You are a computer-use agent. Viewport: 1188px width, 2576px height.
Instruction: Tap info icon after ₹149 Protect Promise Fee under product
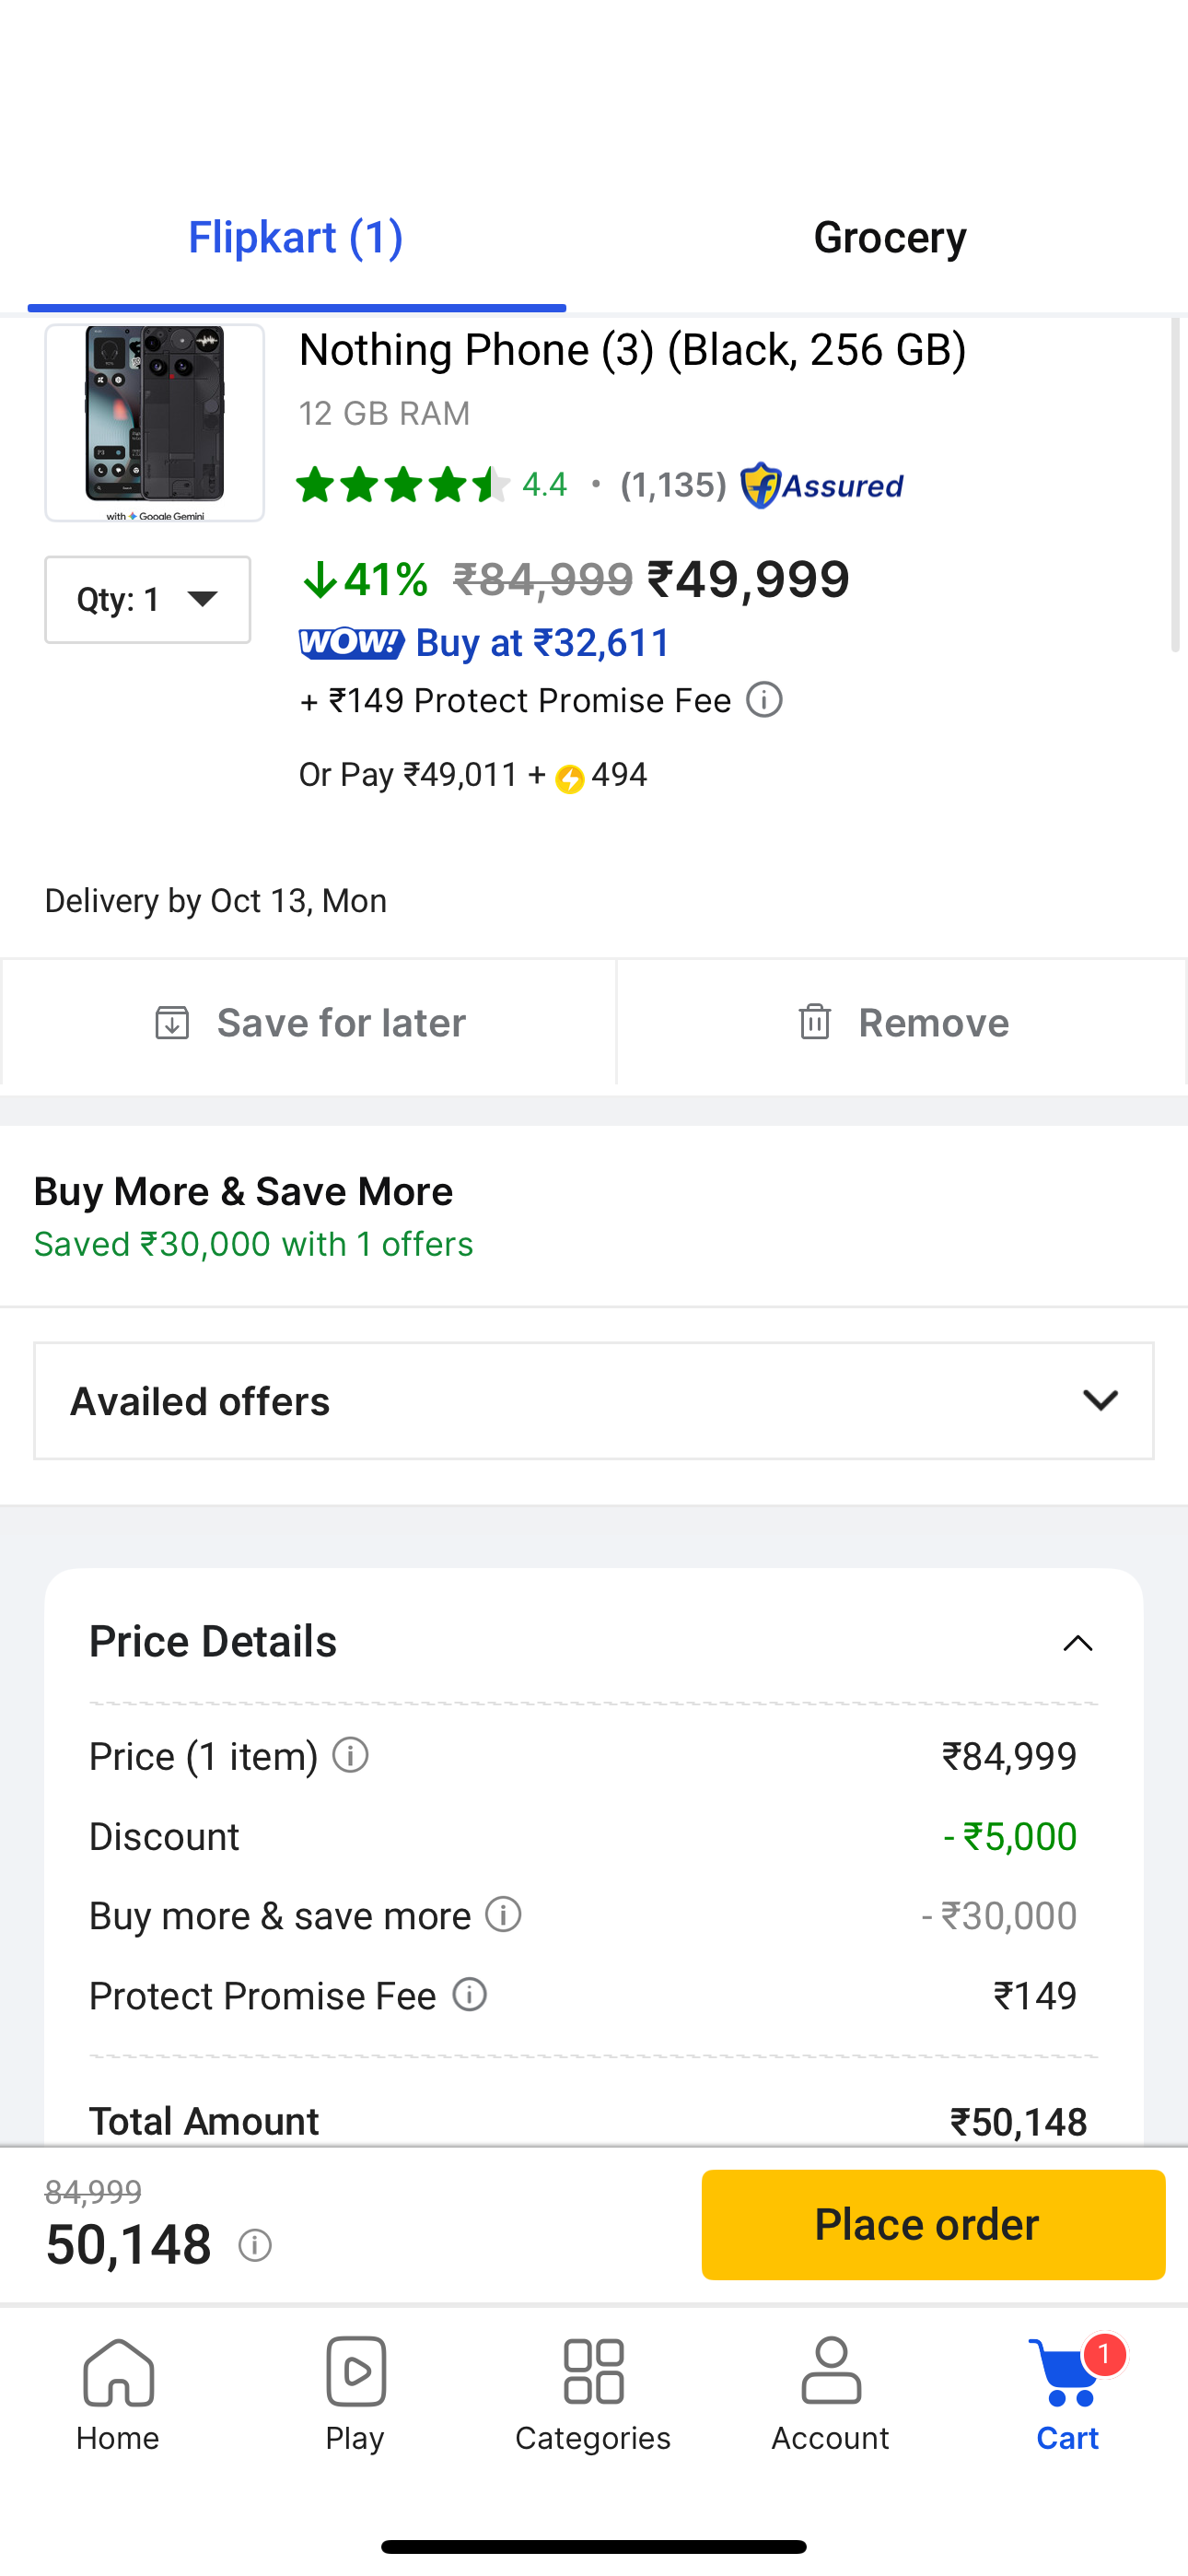pos(765,700)
